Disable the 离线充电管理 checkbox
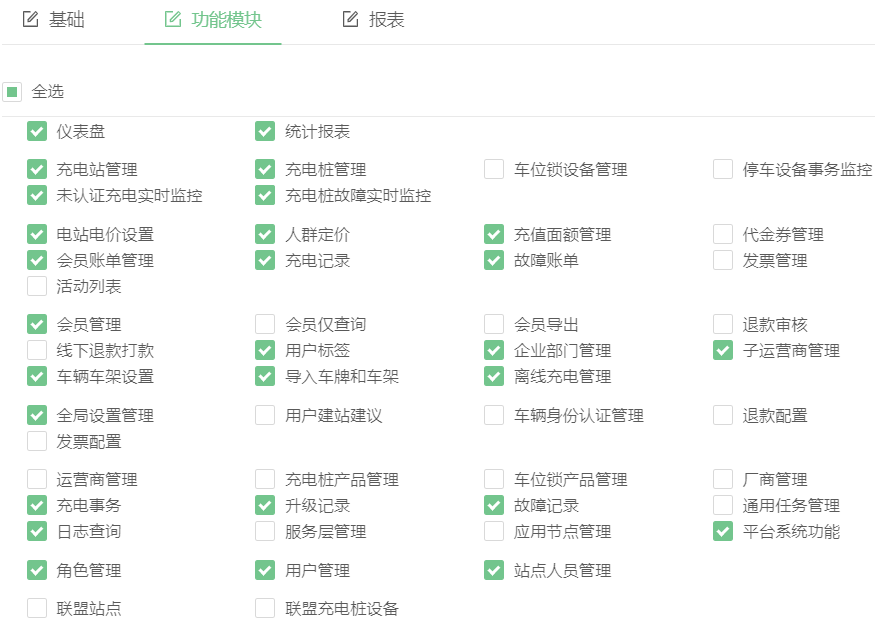875x623 pixels. tap(494, 376)
